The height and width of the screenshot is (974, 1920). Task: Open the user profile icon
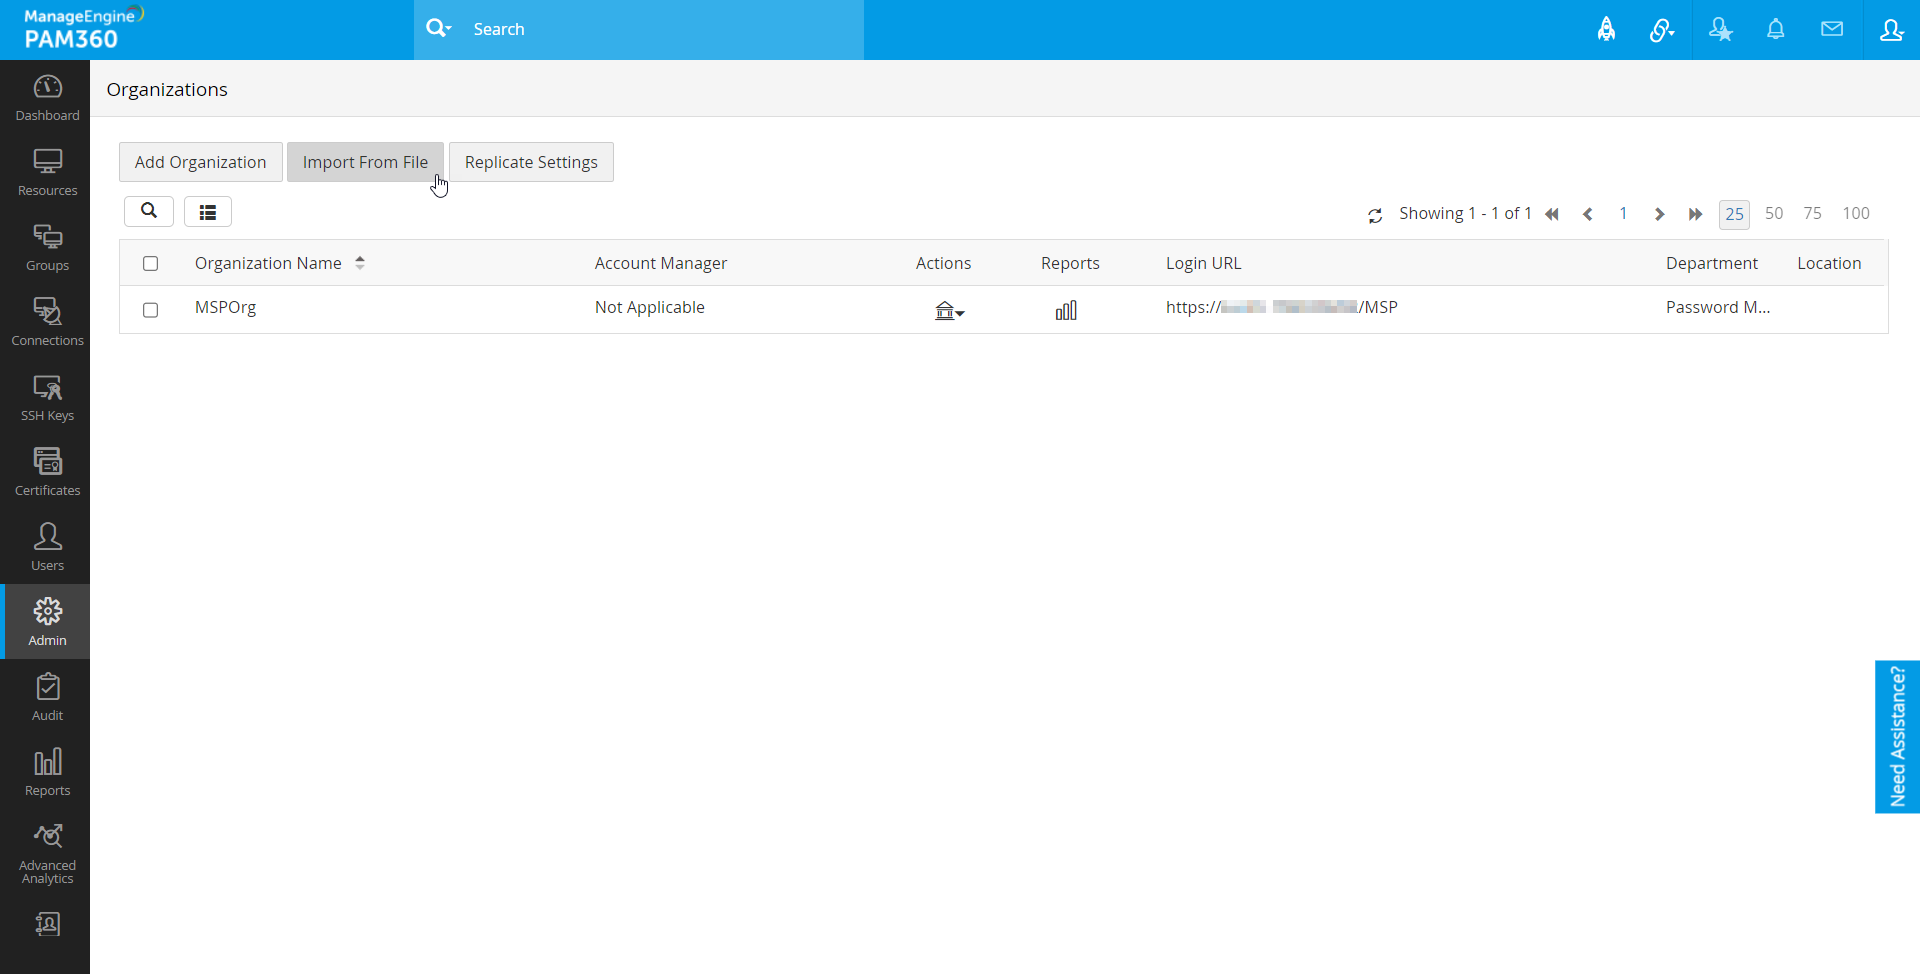coord(1891,30)
